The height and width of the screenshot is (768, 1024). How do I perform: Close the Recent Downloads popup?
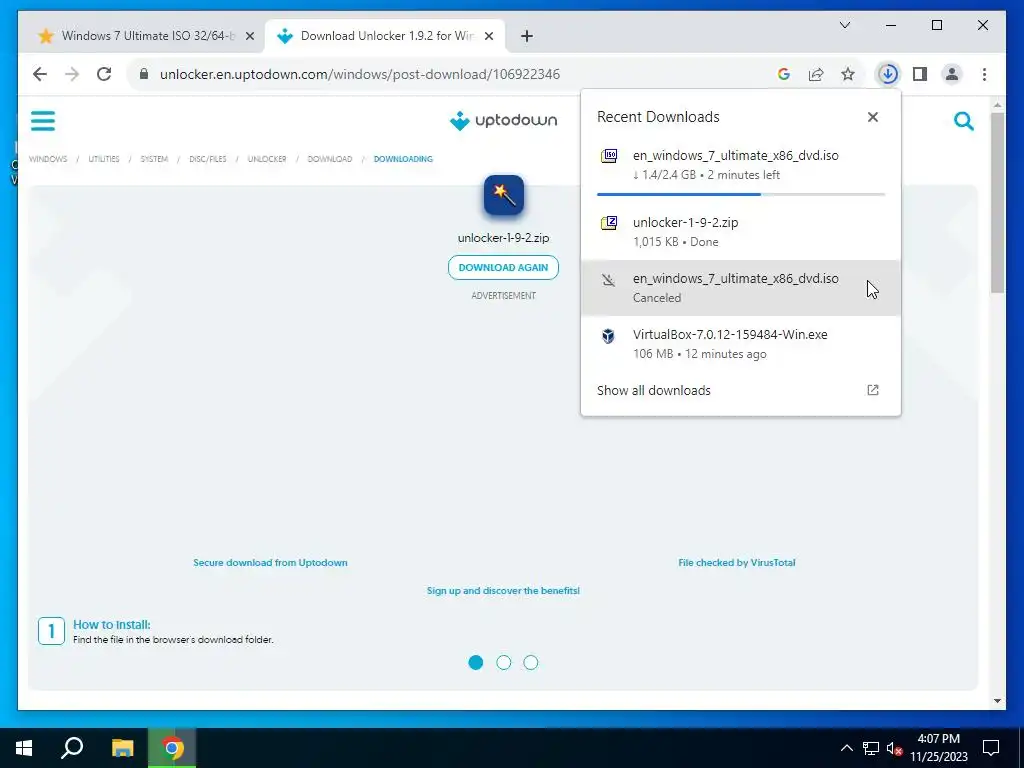(x=872, y=117)
